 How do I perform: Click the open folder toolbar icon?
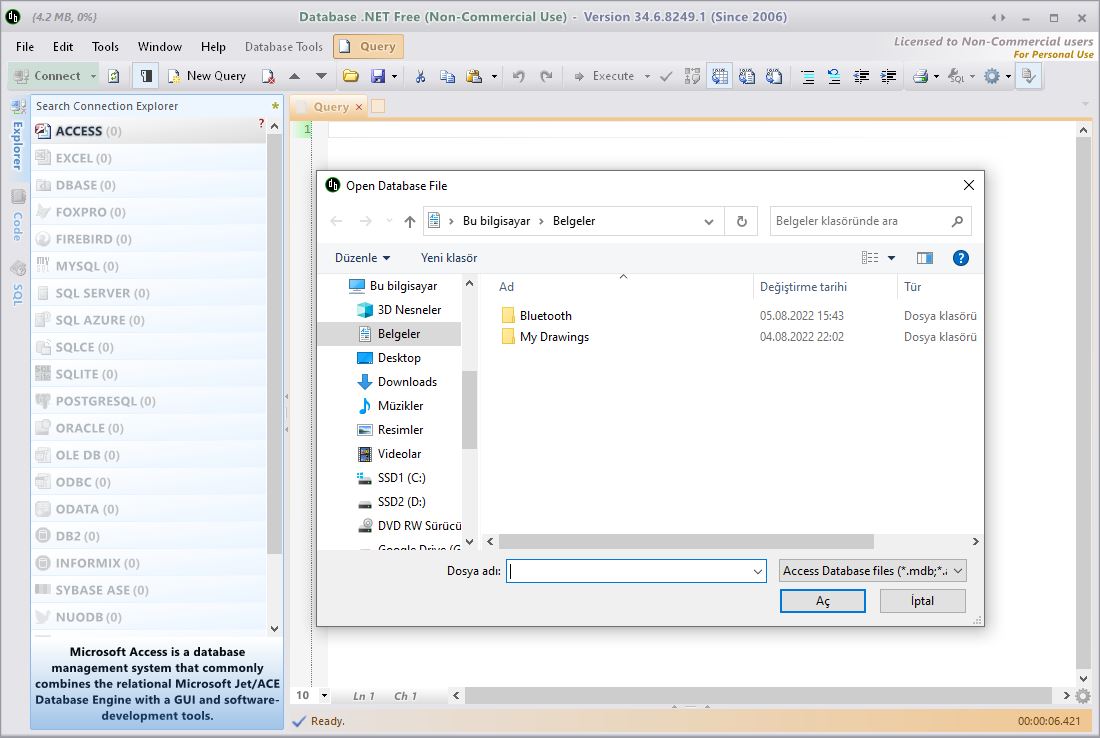[351, 76]
